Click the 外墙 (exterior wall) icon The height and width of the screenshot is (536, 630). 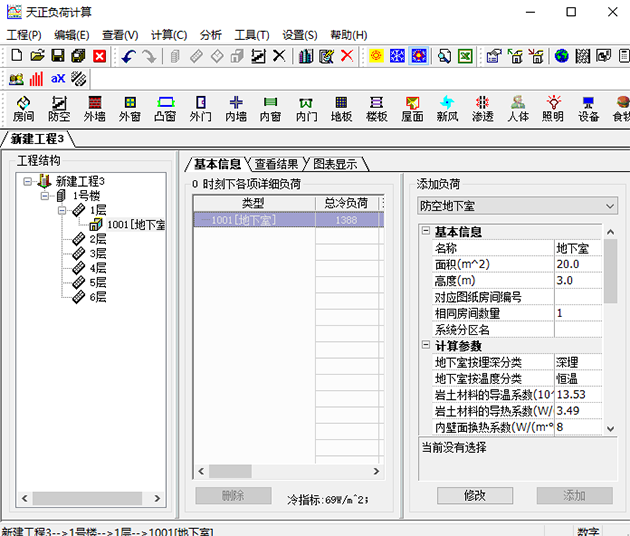(x=94, y=108)
